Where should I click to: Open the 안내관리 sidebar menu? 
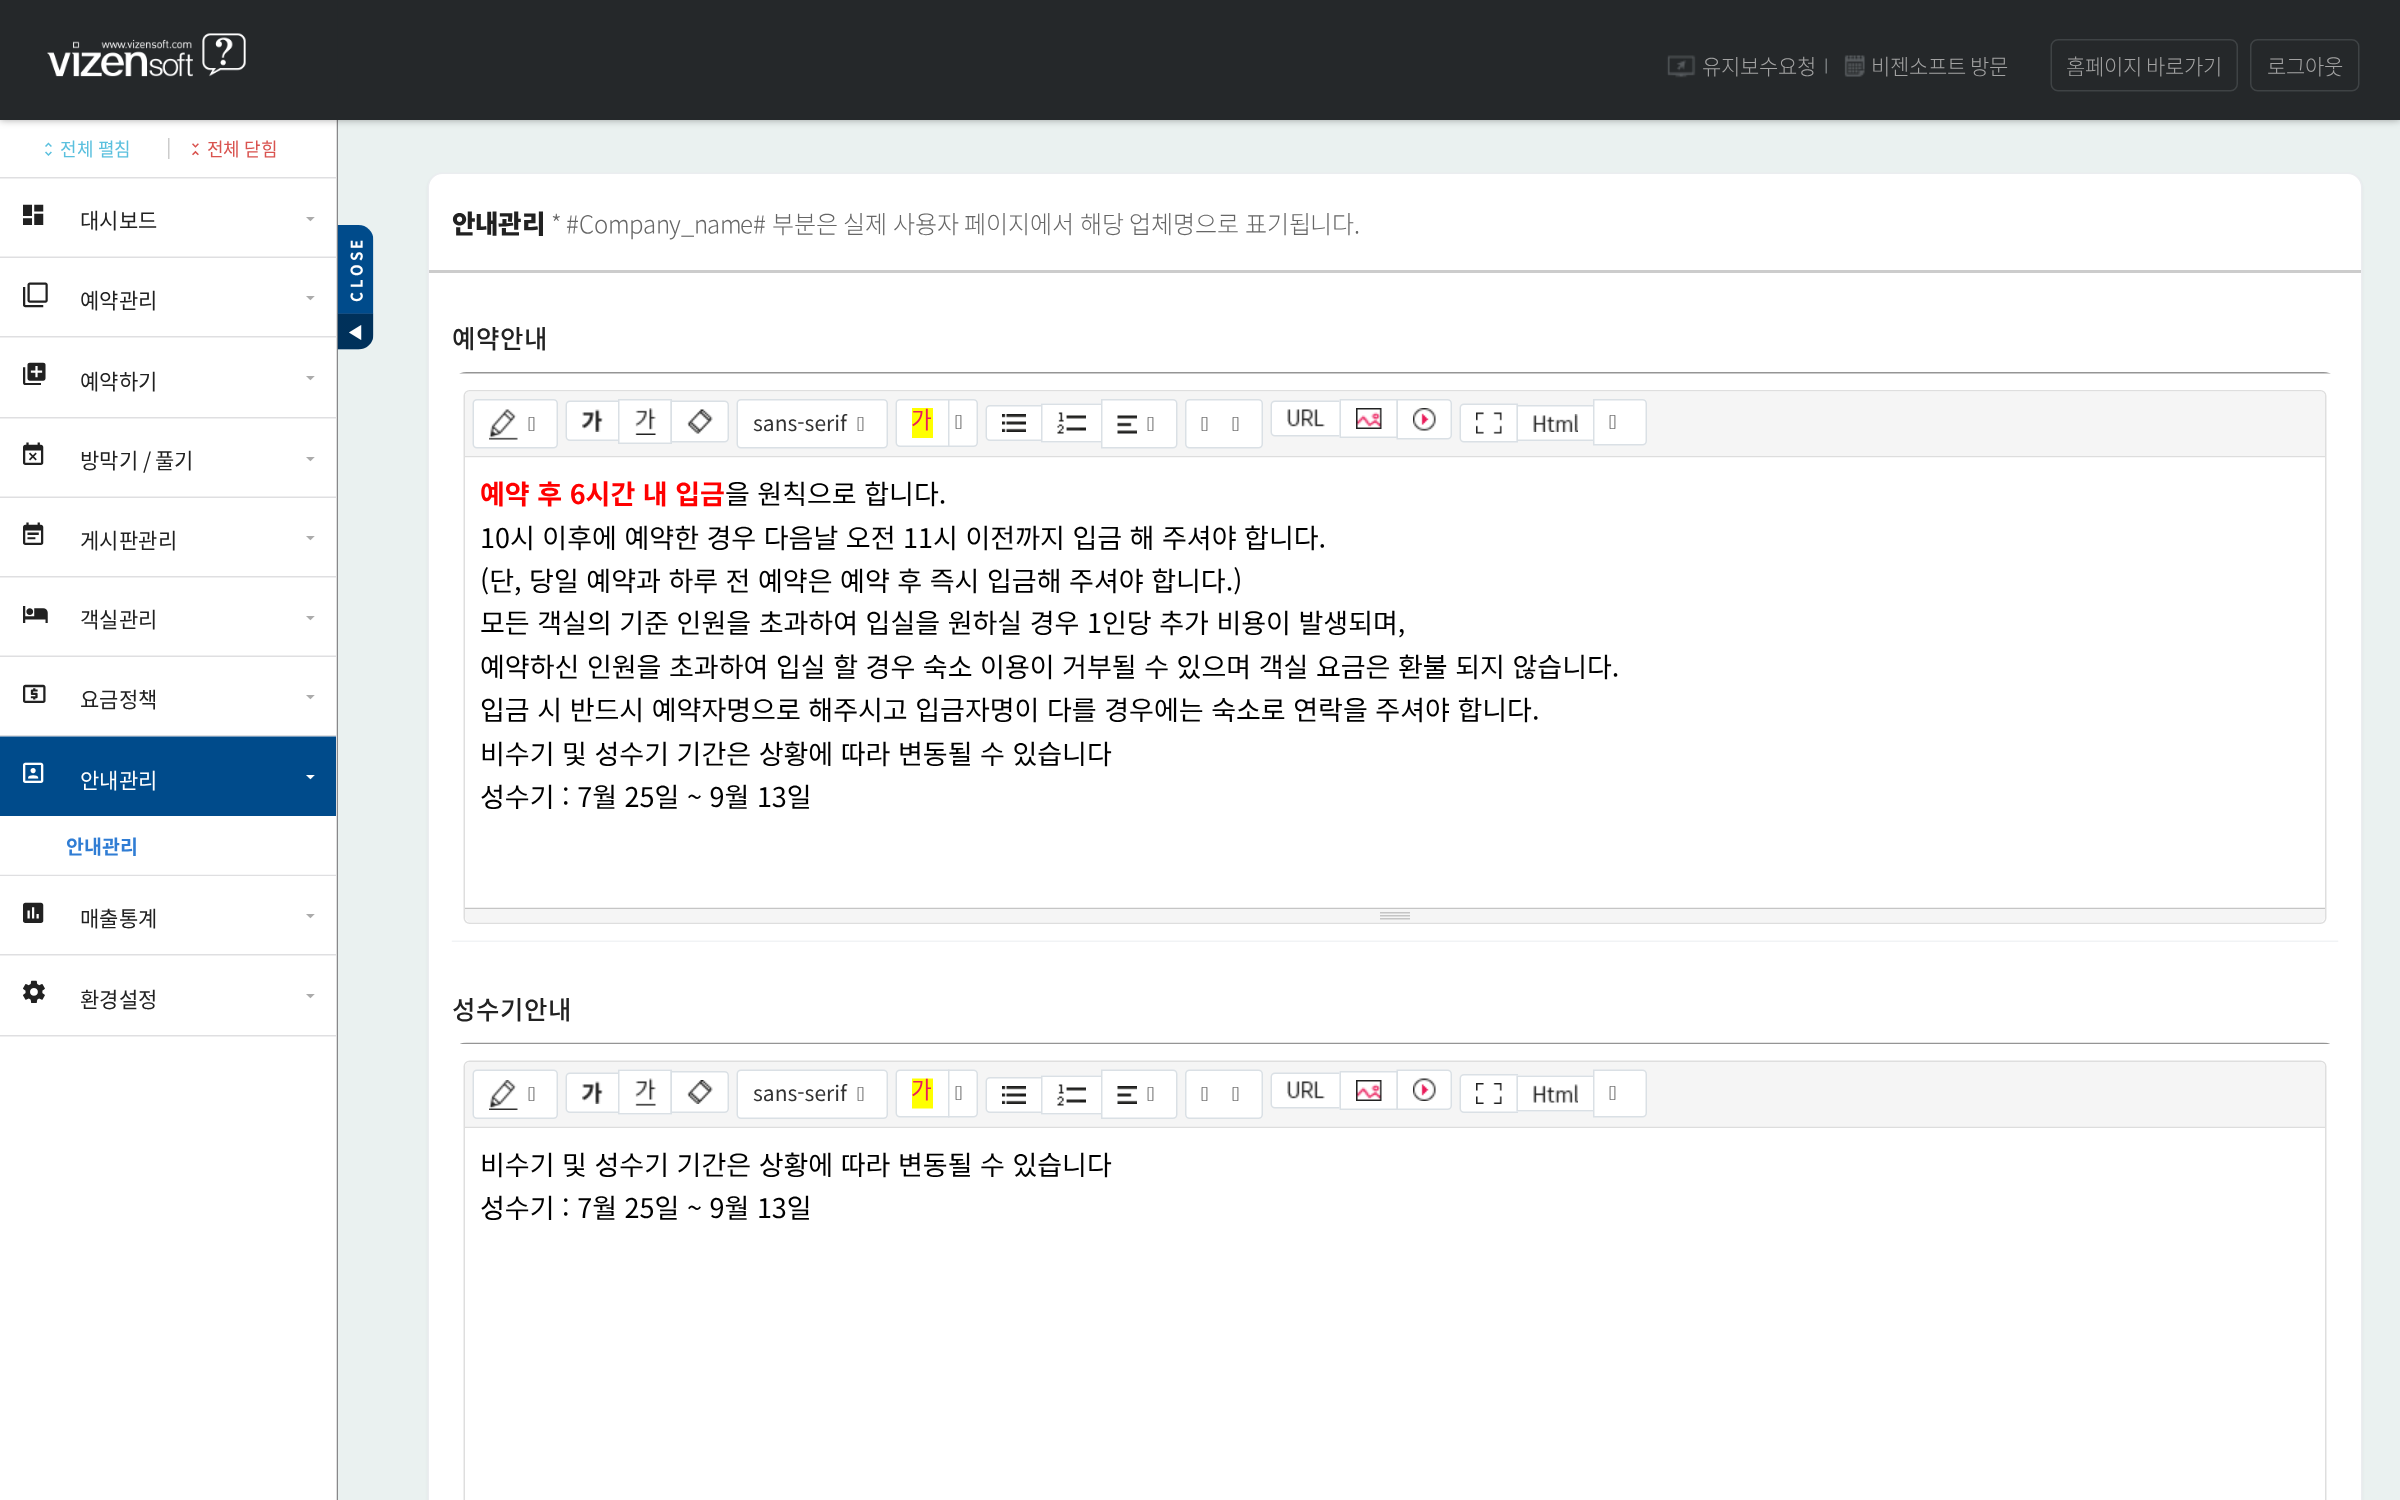[x=168, y=777]
